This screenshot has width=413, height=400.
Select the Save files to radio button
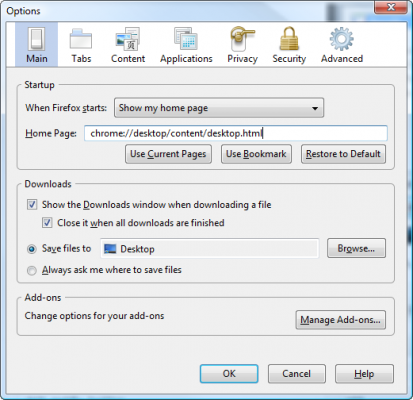pos(32,249)
